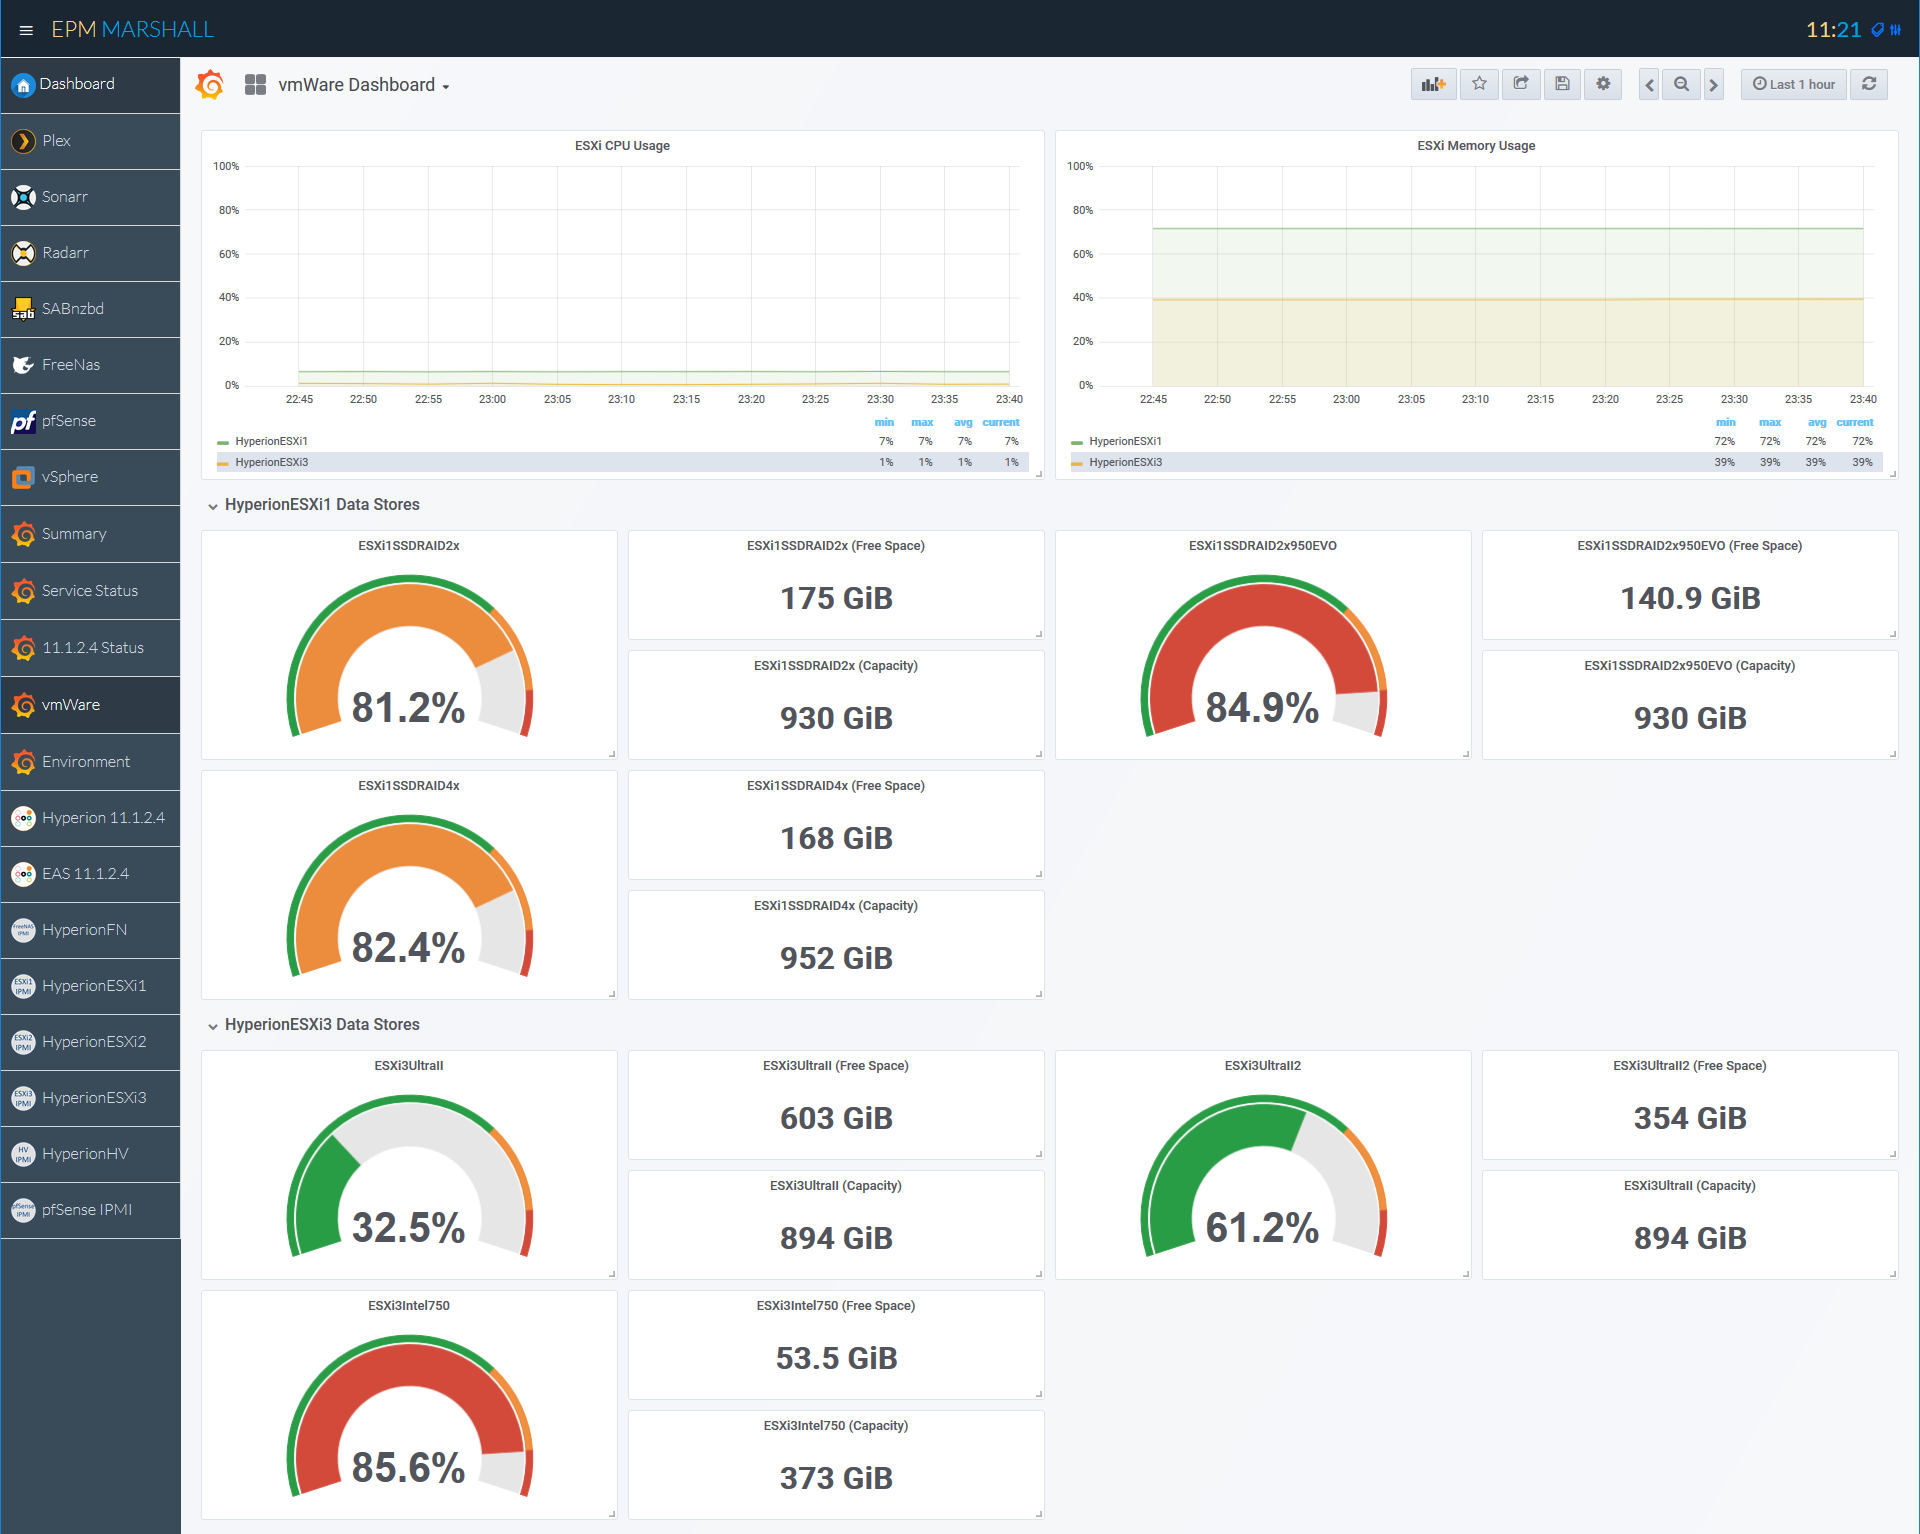
Task: Open HyperionHV sidebar item
Action: [x=90, y=1154]
